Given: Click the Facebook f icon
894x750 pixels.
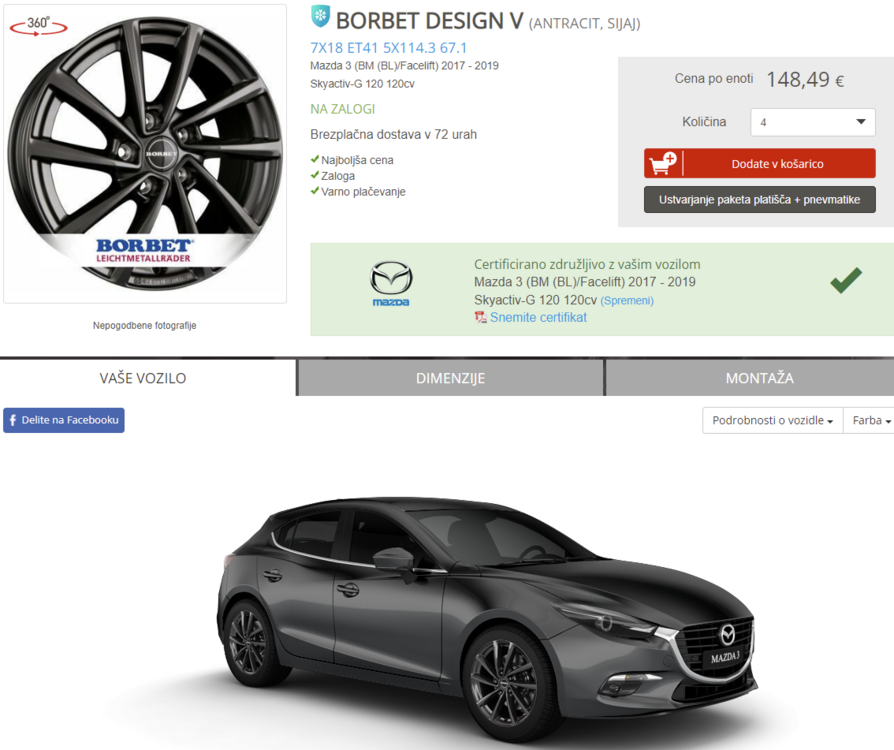Looking at the screenshot, I should coord(13,420).
